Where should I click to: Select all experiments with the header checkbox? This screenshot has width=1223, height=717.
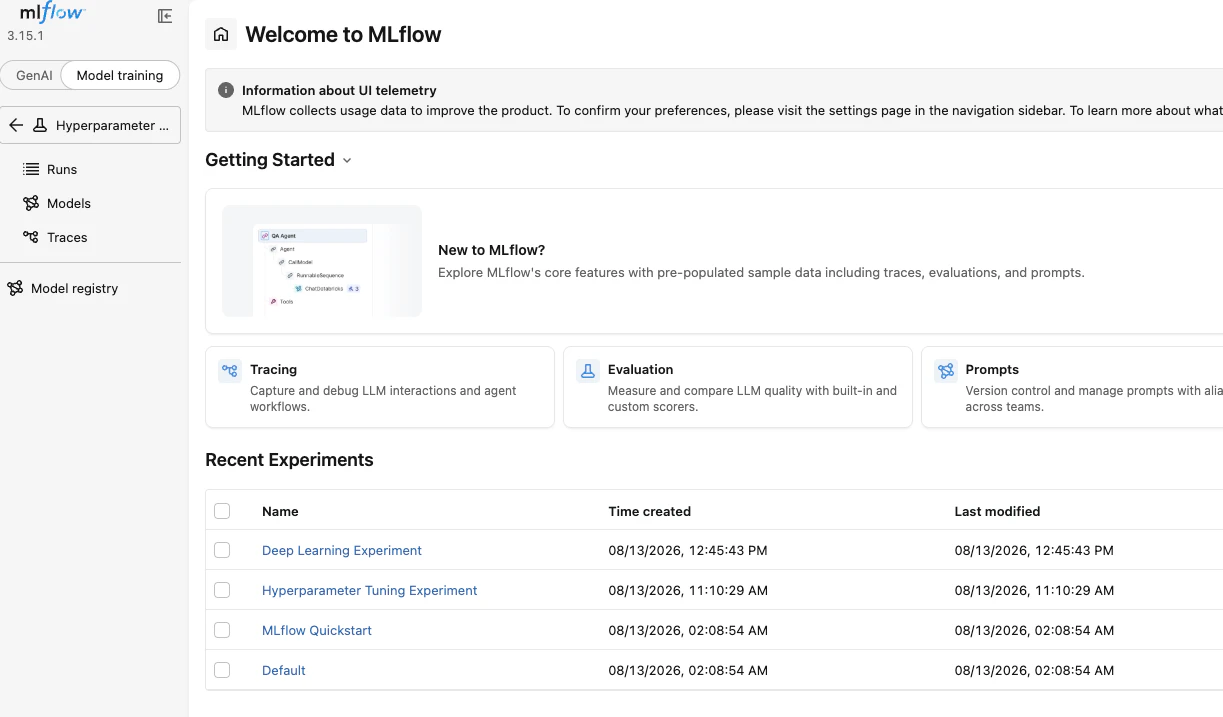[x=222, y=511]
